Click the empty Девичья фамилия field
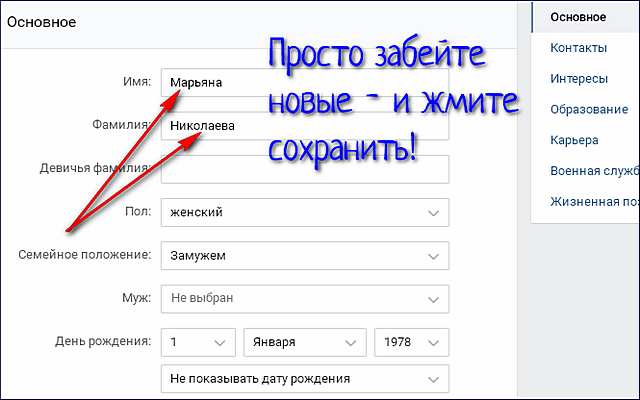Image resolution: width=640 pixels, height=400 pixels. 304,169
